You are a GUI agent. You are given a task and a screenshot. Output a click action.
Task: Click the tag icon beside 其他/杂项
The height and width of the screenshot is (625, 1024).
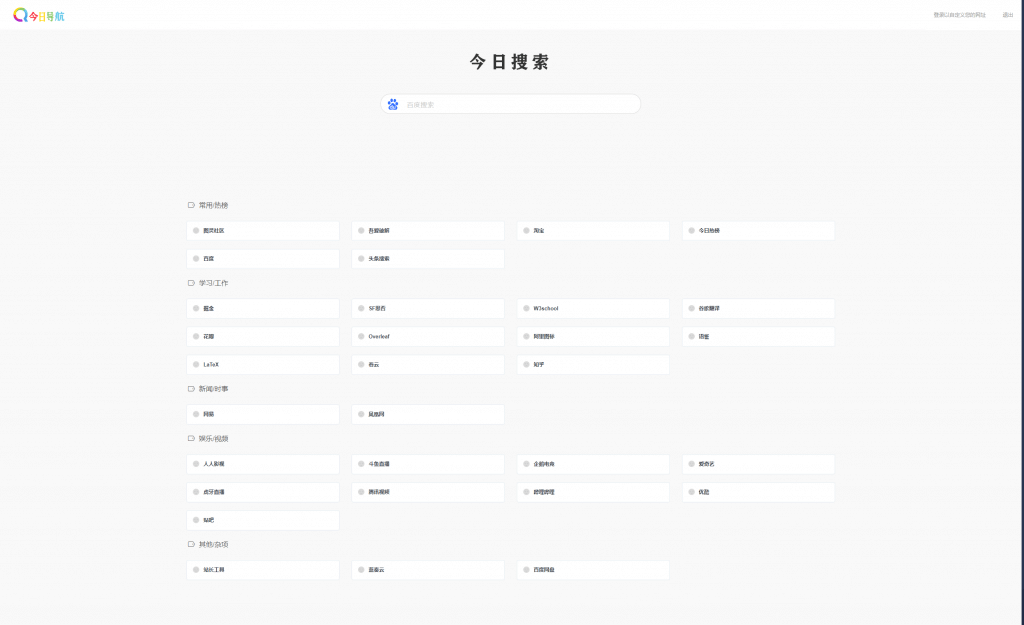pos(191,544)
